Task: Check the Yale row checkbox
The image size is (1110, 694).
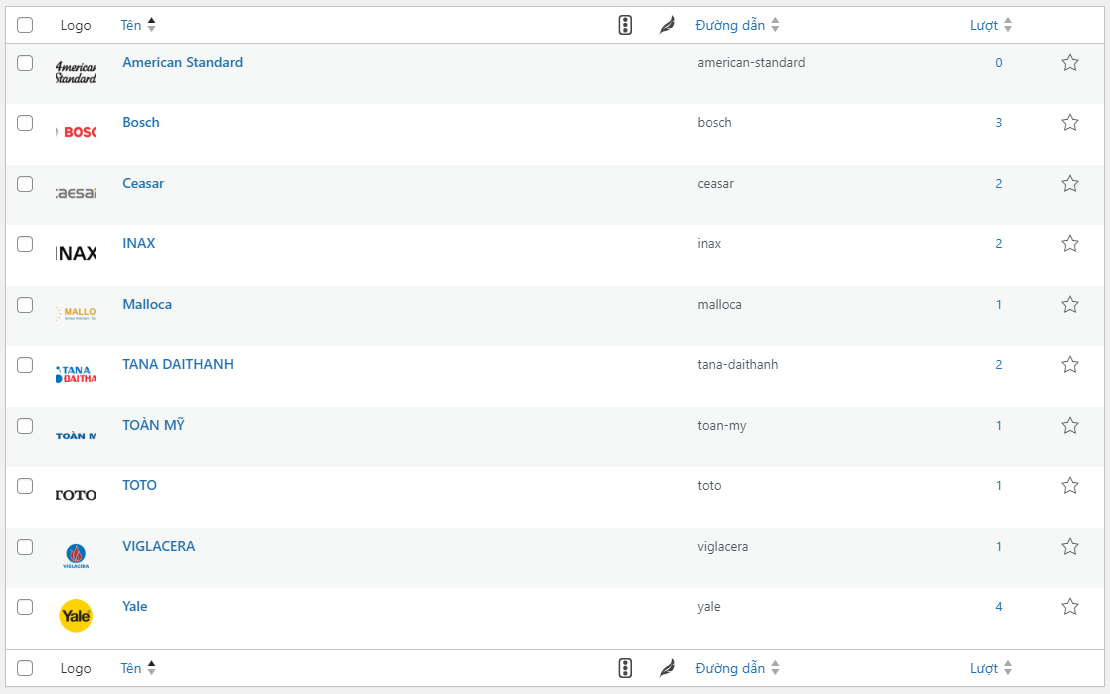Action: click(x=25, y=608)
